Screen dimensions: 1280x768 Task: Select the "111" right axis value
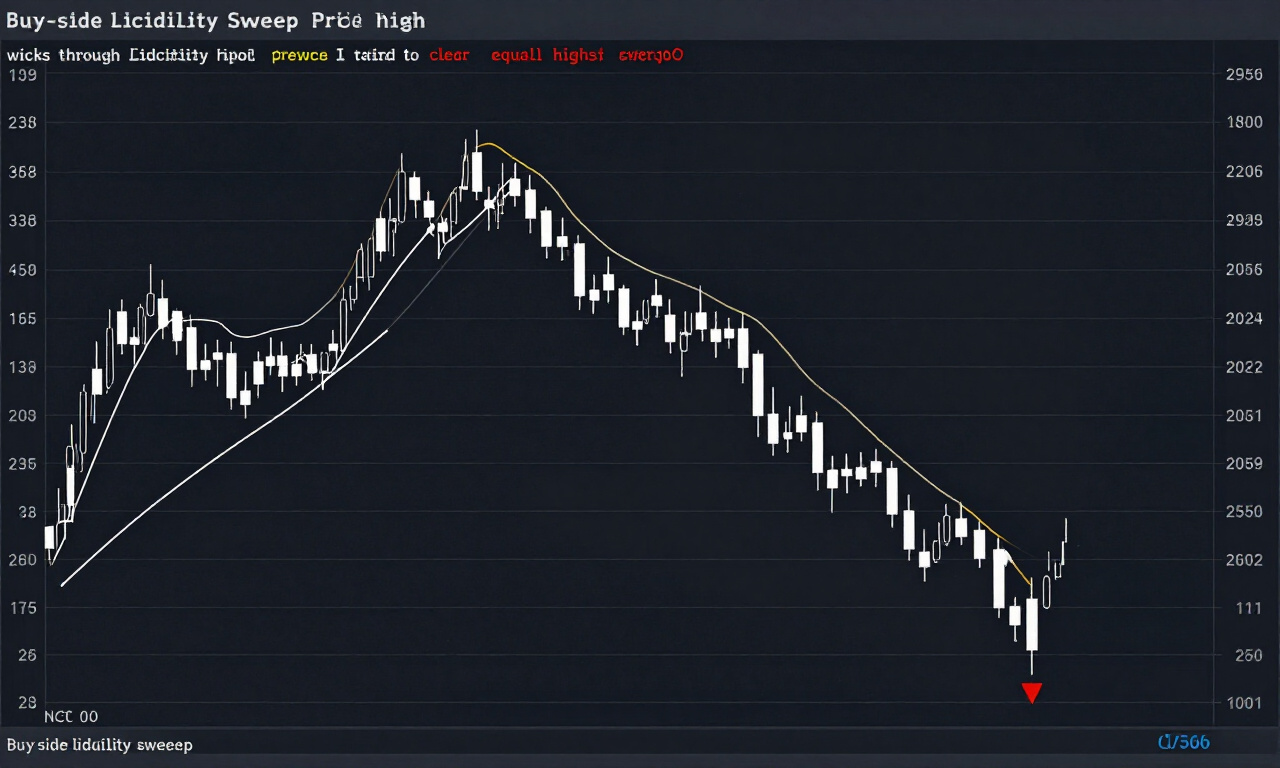(x=1249, y=608)
